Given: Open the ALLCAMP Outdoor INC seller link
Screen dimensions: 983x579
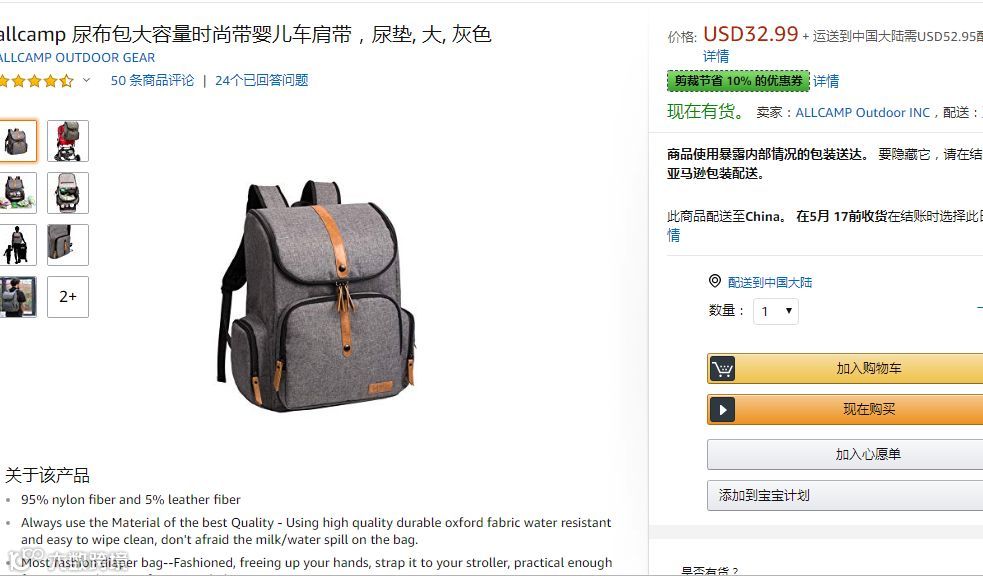Looking at the screenshot, I should pyautogui.click(x=863, y=113).
